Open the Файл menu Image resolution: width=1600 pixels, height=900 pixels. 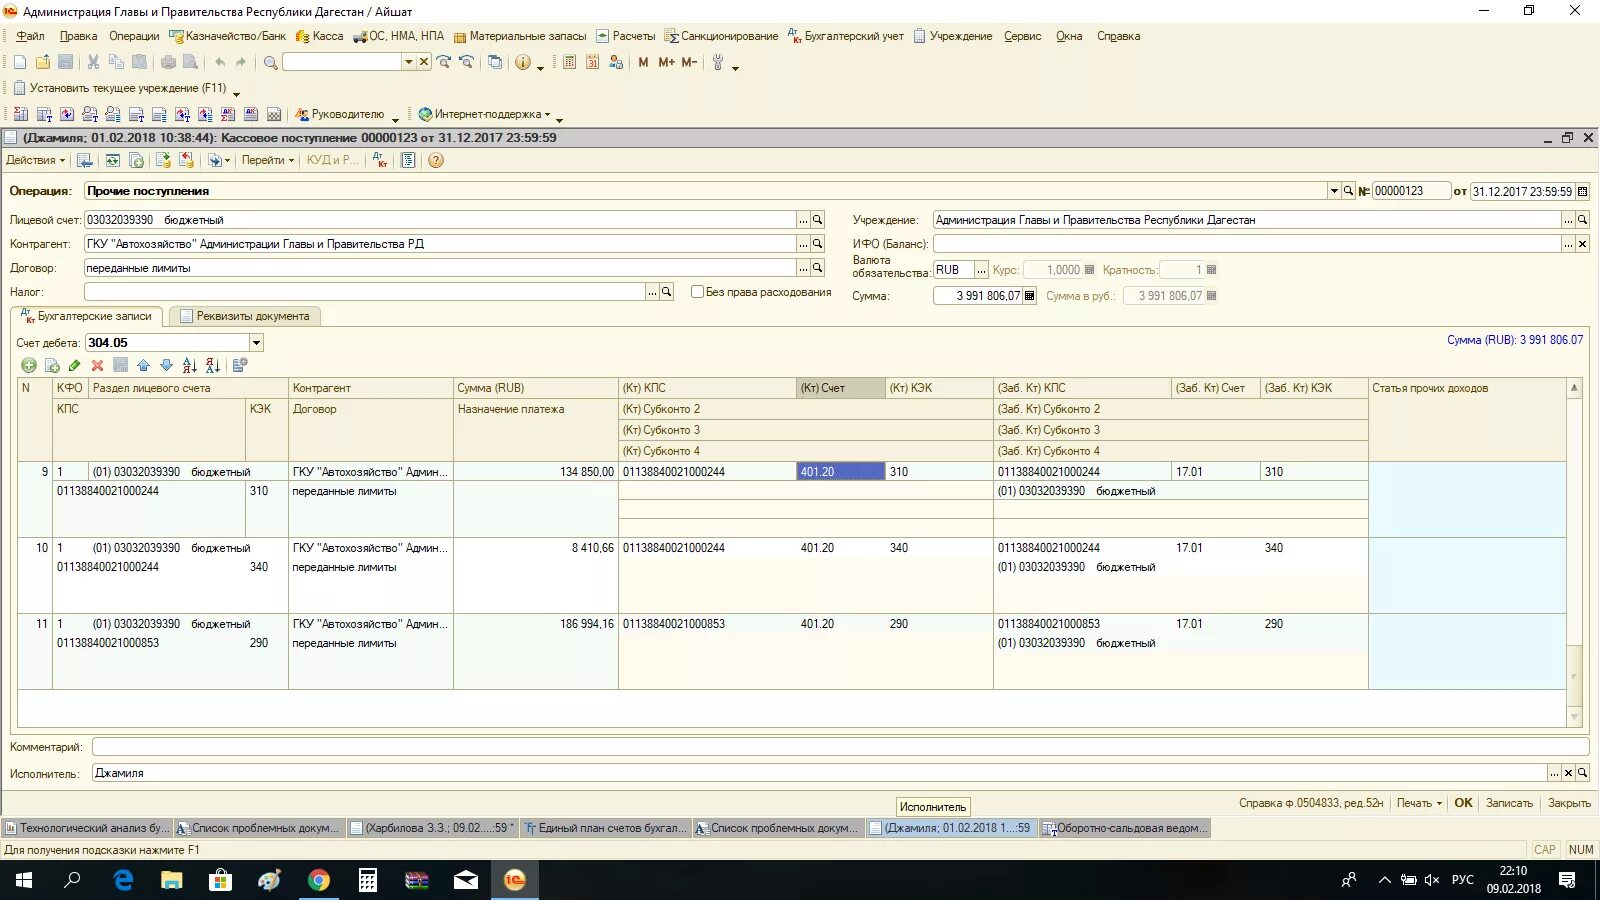tap(30, 36)
